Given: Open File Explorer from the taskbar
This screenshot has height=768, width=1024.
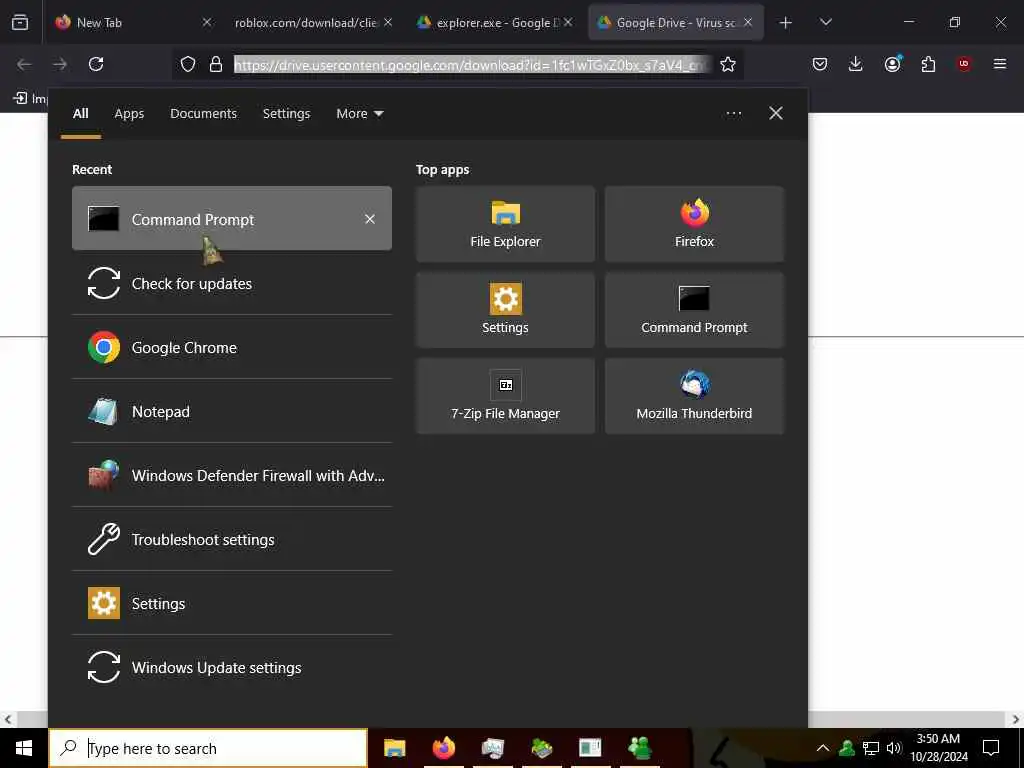Looking at the screenshot, I should (x=394, y=748).
